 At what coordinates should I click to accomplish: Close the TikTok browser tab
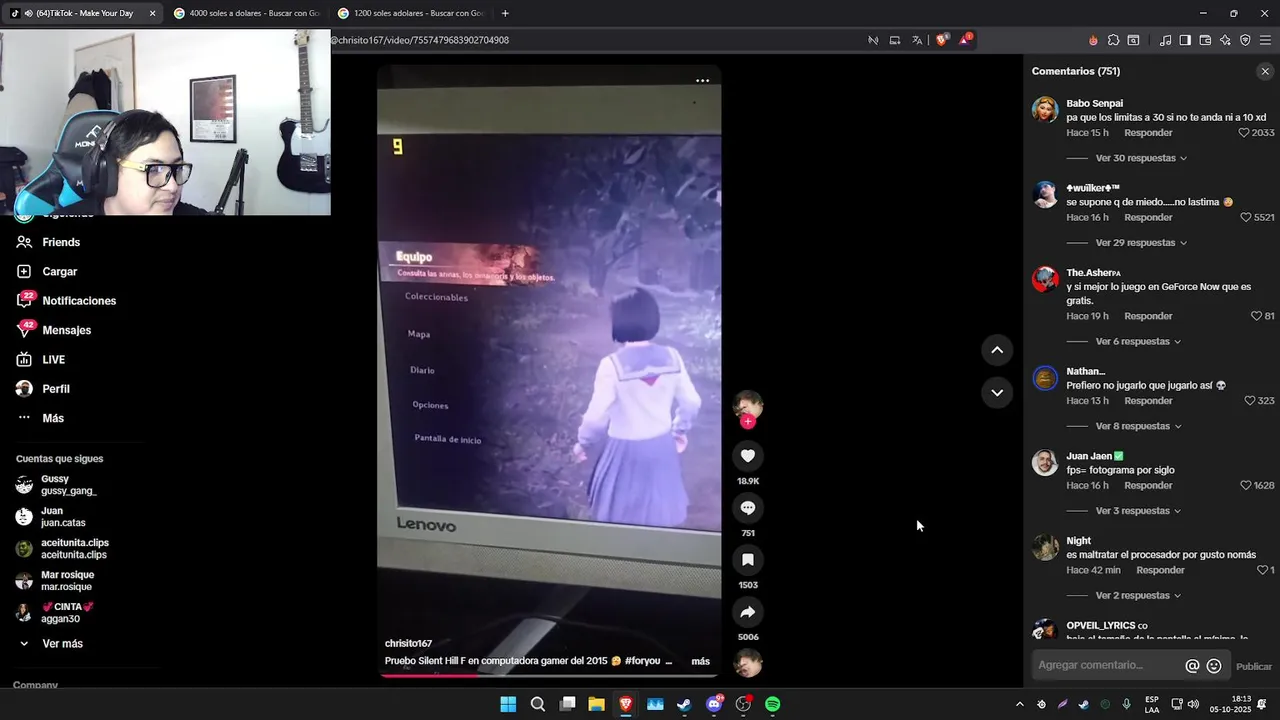click(152, 13)
